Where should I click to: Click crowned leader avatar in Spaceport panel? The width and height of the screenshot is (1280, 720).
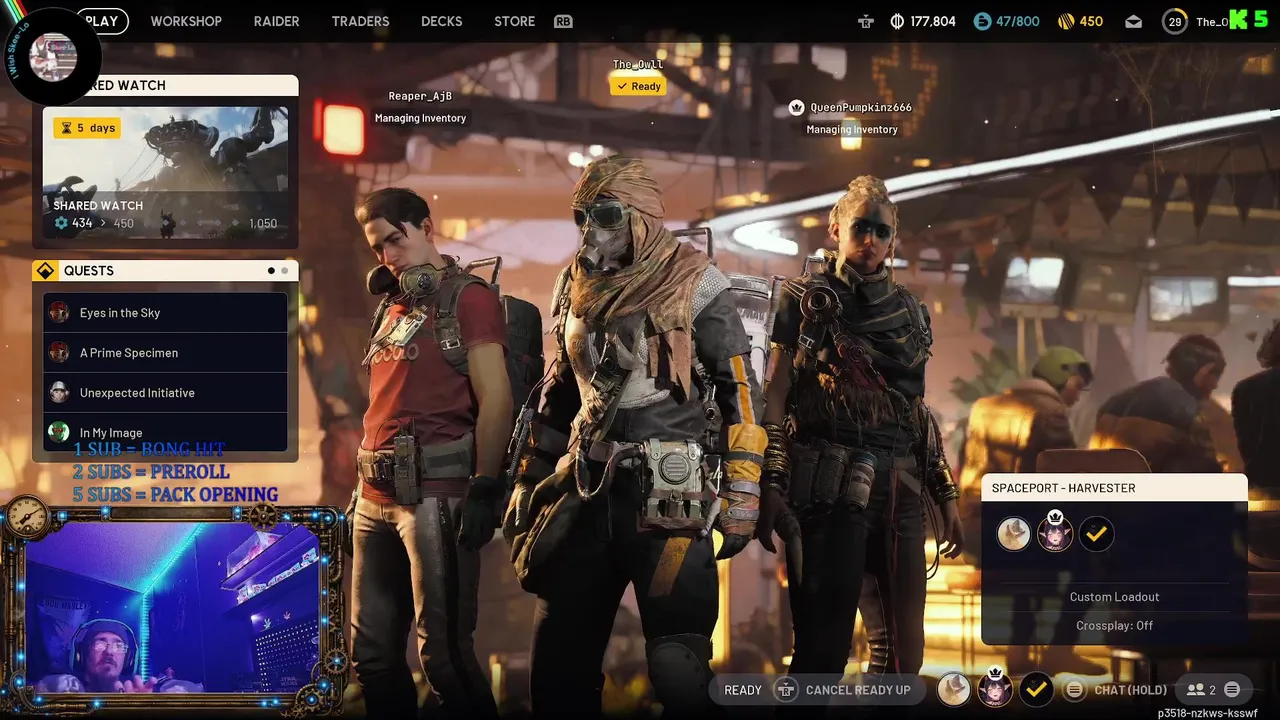[x=1055, y=532]
